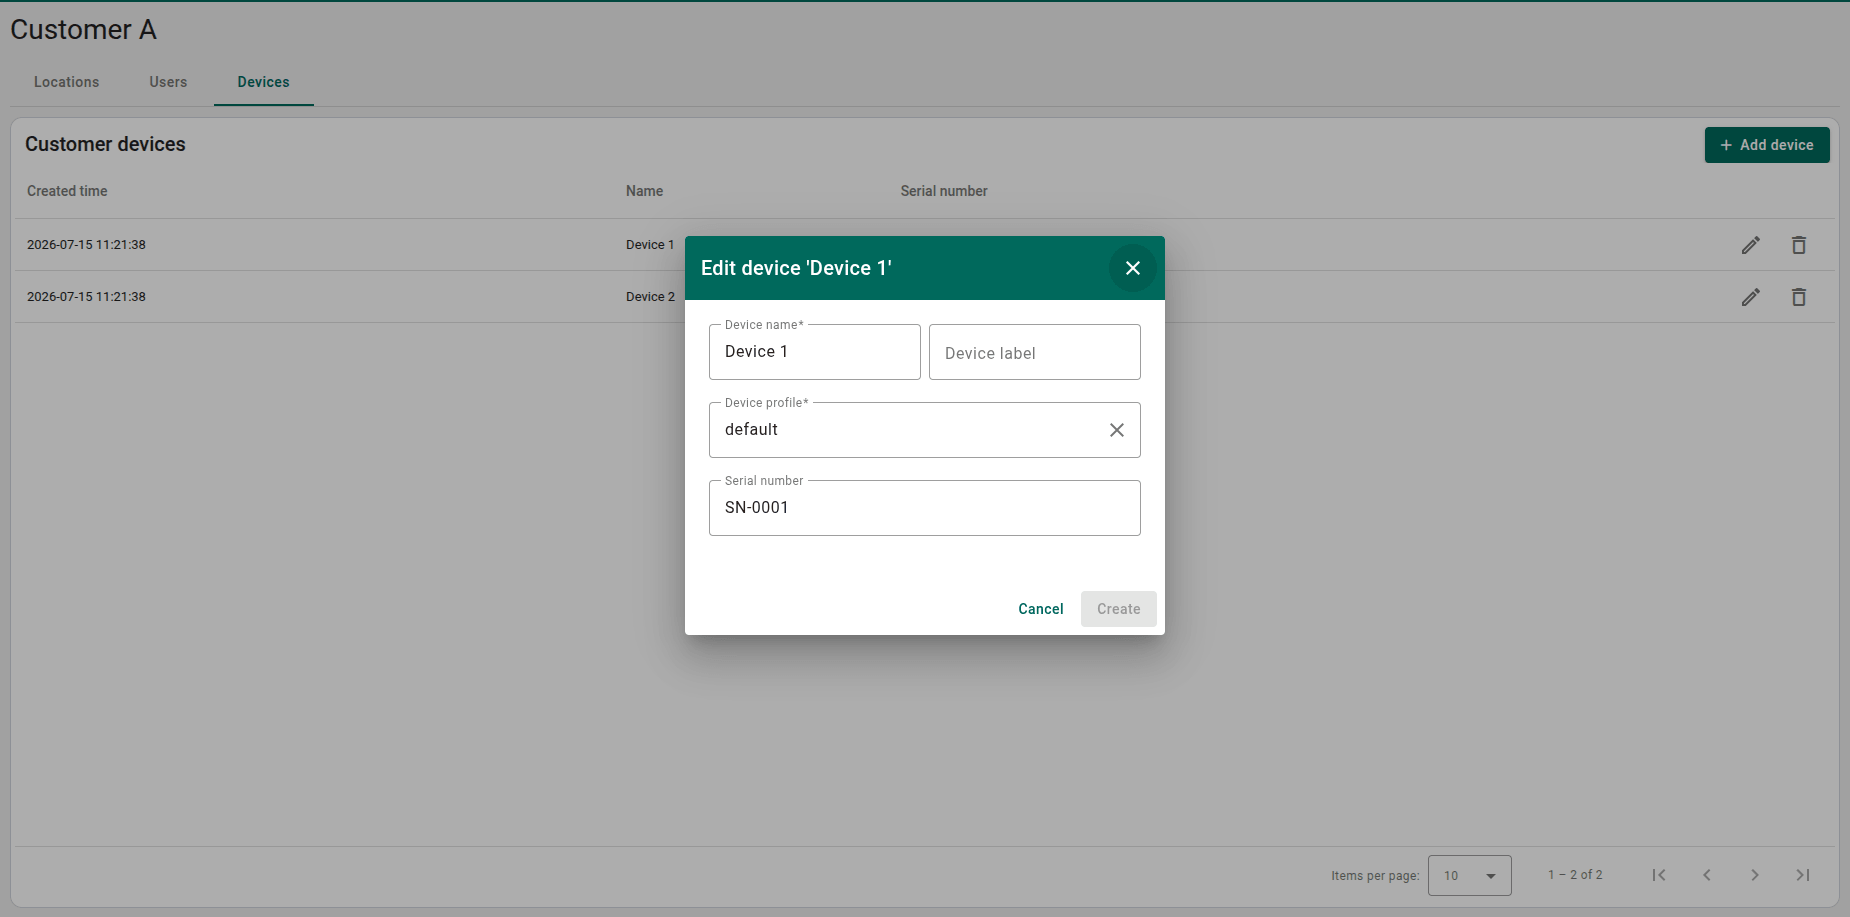Image resolution: width=1850 pixels, height=917 pixels.
Task: Sort by Name column header
Action: pos(645,191)
